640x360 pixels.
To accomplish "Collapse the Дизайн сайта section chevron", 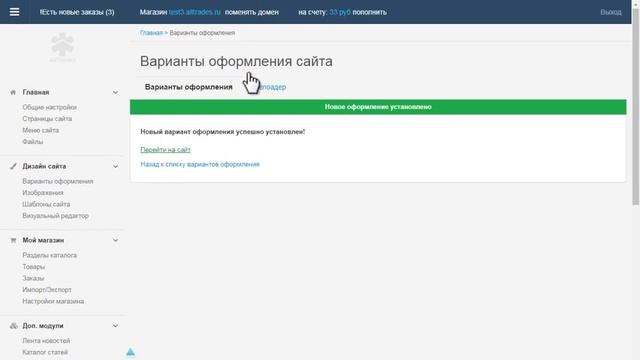I will [x=116, y=167].
